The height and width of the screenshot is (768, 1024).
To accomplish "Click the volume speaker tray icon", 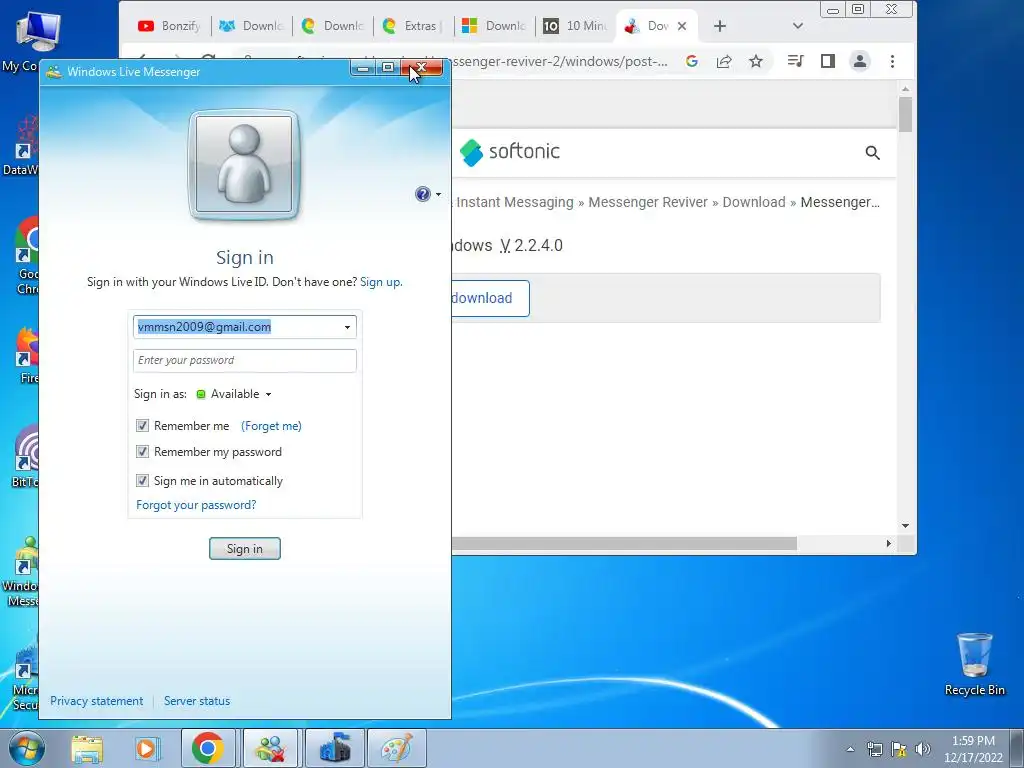I will [923, 749].
